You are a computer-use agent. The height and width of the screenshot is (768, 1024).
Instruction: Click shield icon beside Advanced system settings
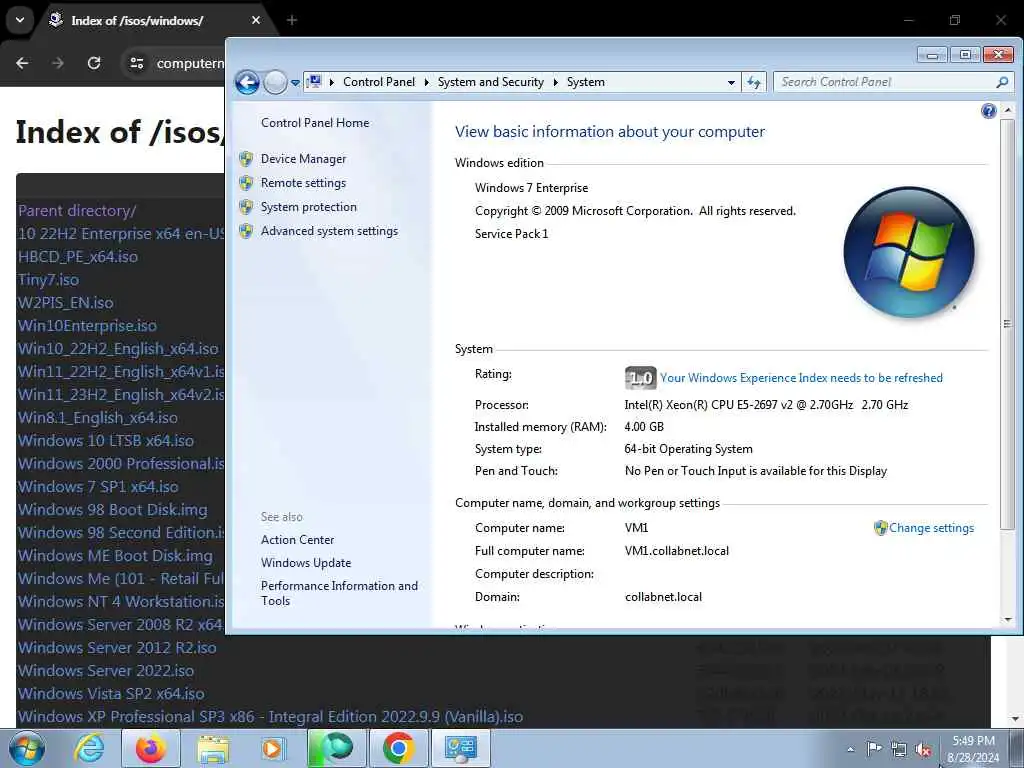[x=246, y=231]
